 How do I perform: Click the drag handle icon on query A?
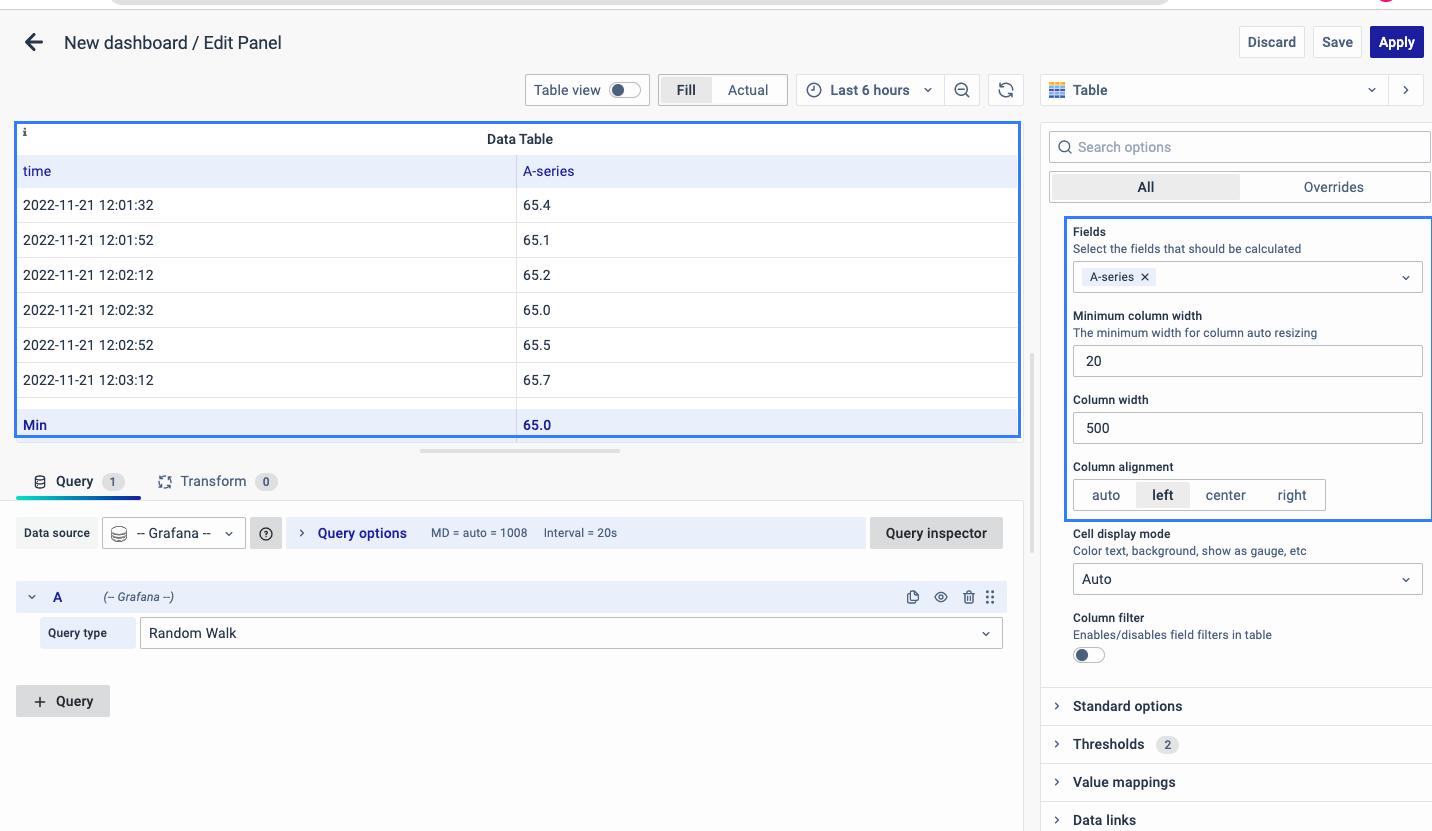[990, 597]
